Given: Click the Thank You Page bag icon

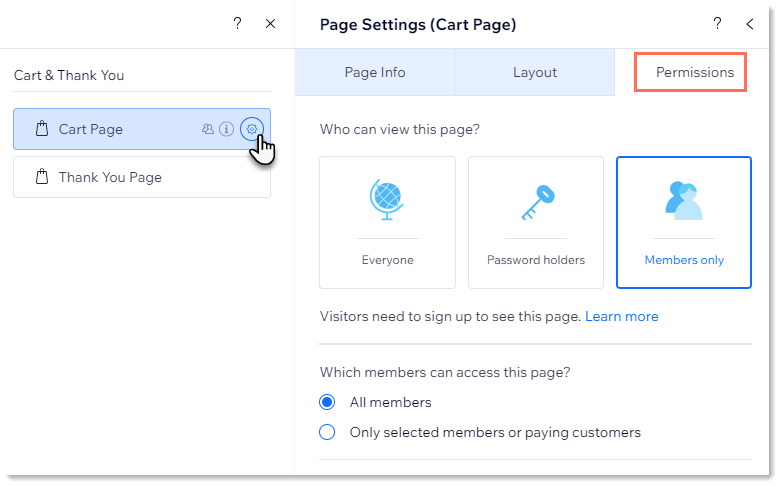Looking at the screenshot, I should [42, 177].
